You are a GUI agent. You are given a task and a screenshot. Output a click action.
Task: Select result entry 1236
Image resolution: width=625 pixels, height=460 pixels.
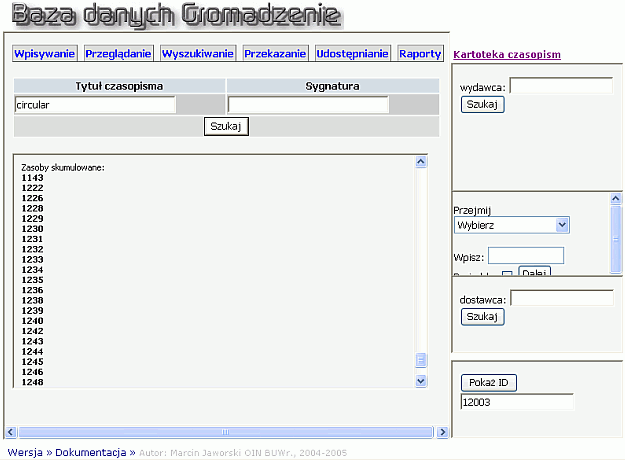(x=33, y=290)
